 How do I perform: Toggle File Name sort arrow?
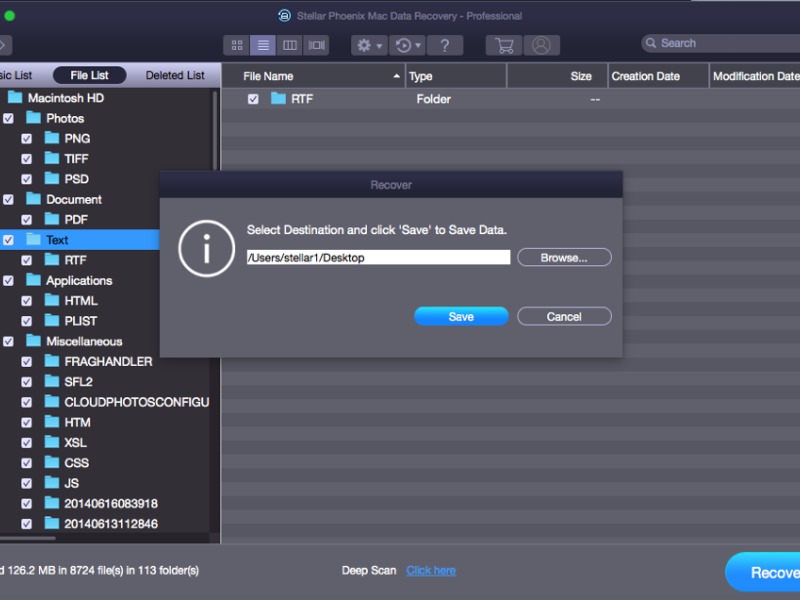click(396, 76)
